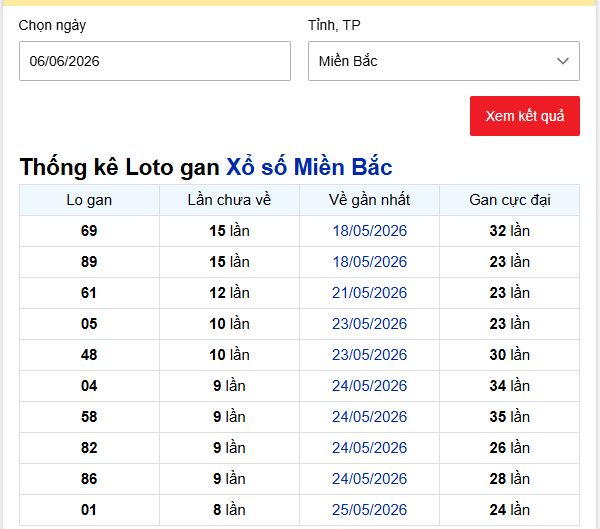Select lo gan number 89
Viewport: 600px width, 529px height.
tap(89, 262)
